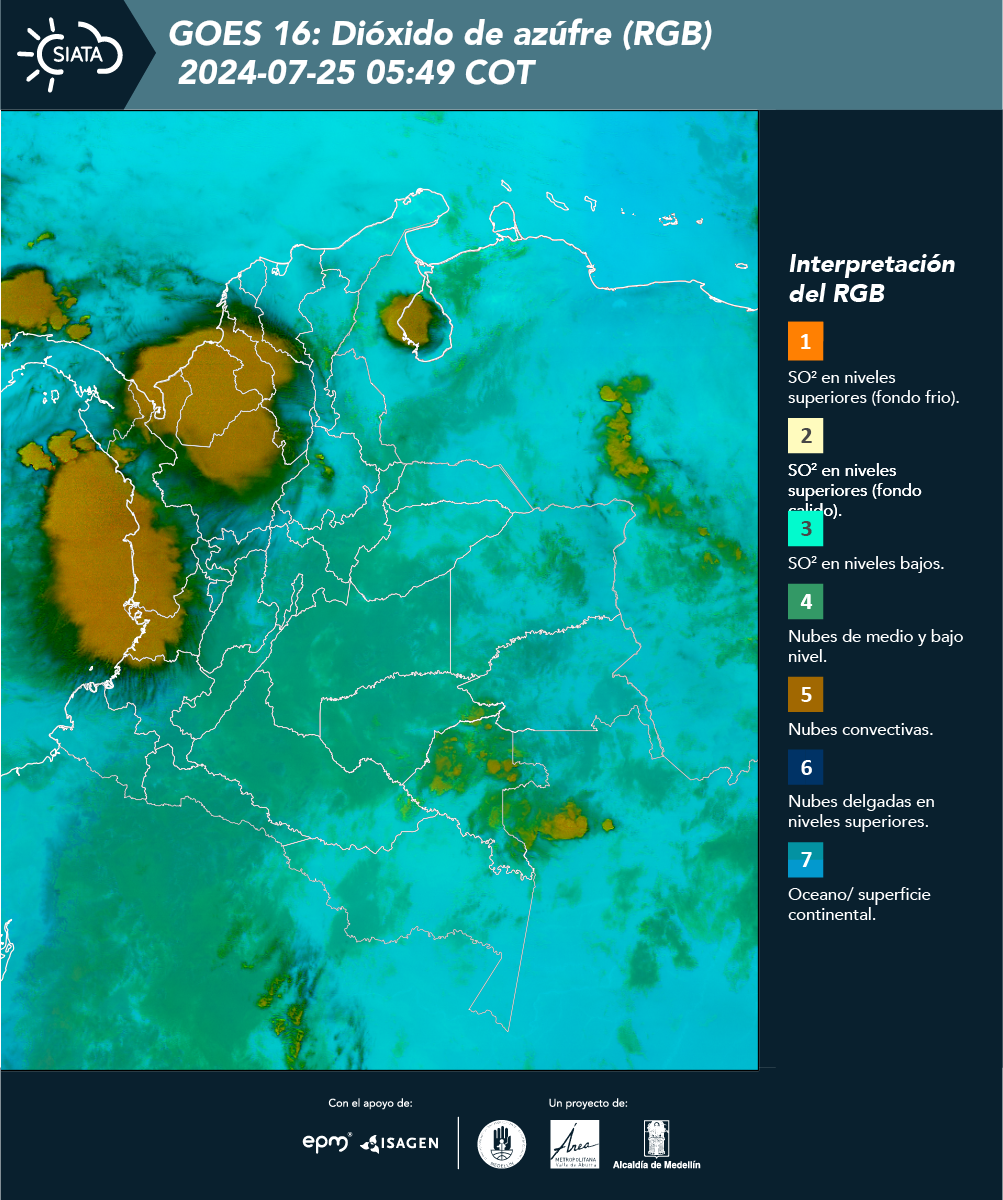Select green swatch number 4

[805, 601]
